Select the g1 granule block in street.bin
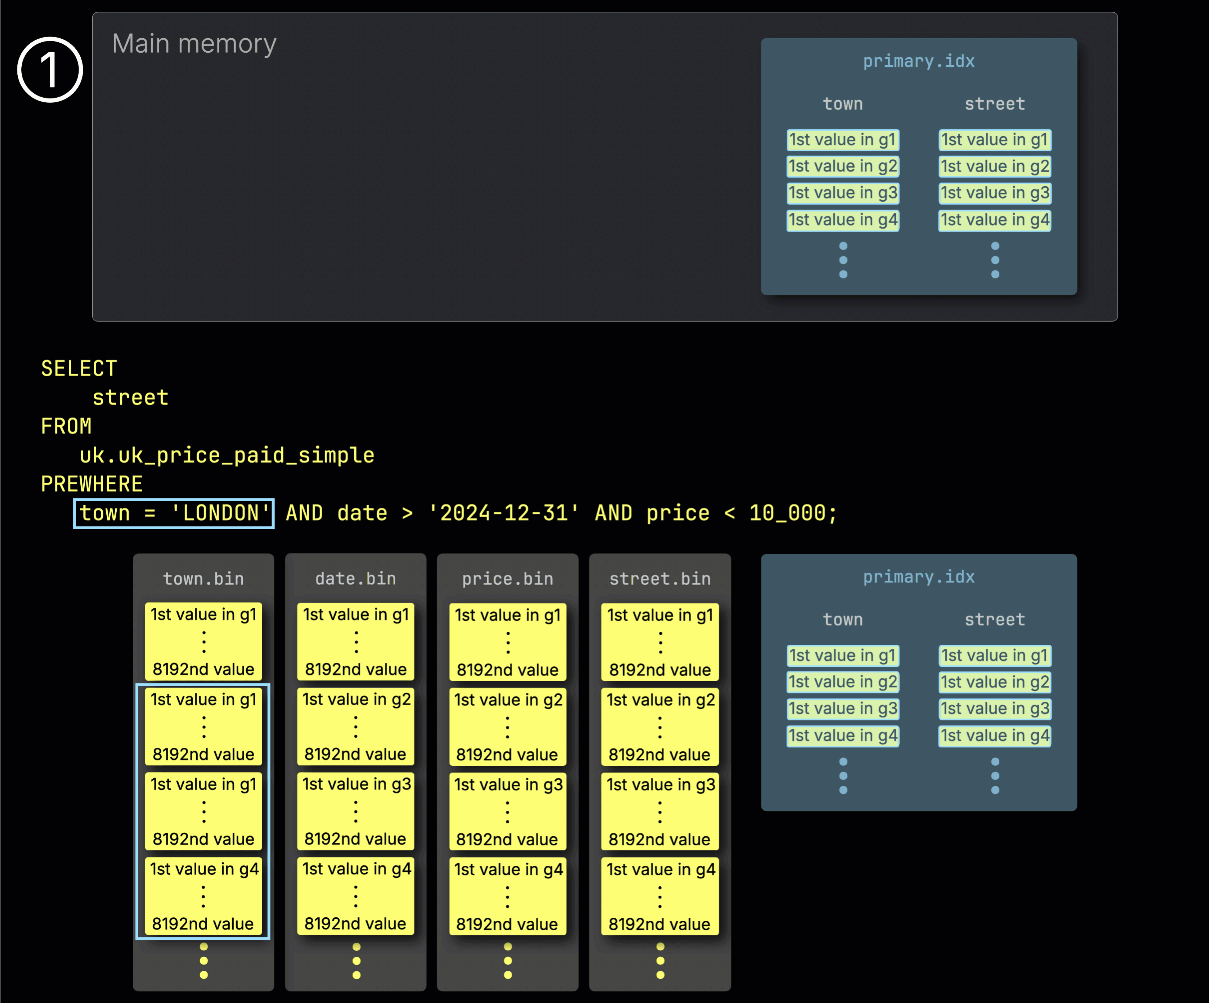The image size is (1209, 1003). (660, 642)
